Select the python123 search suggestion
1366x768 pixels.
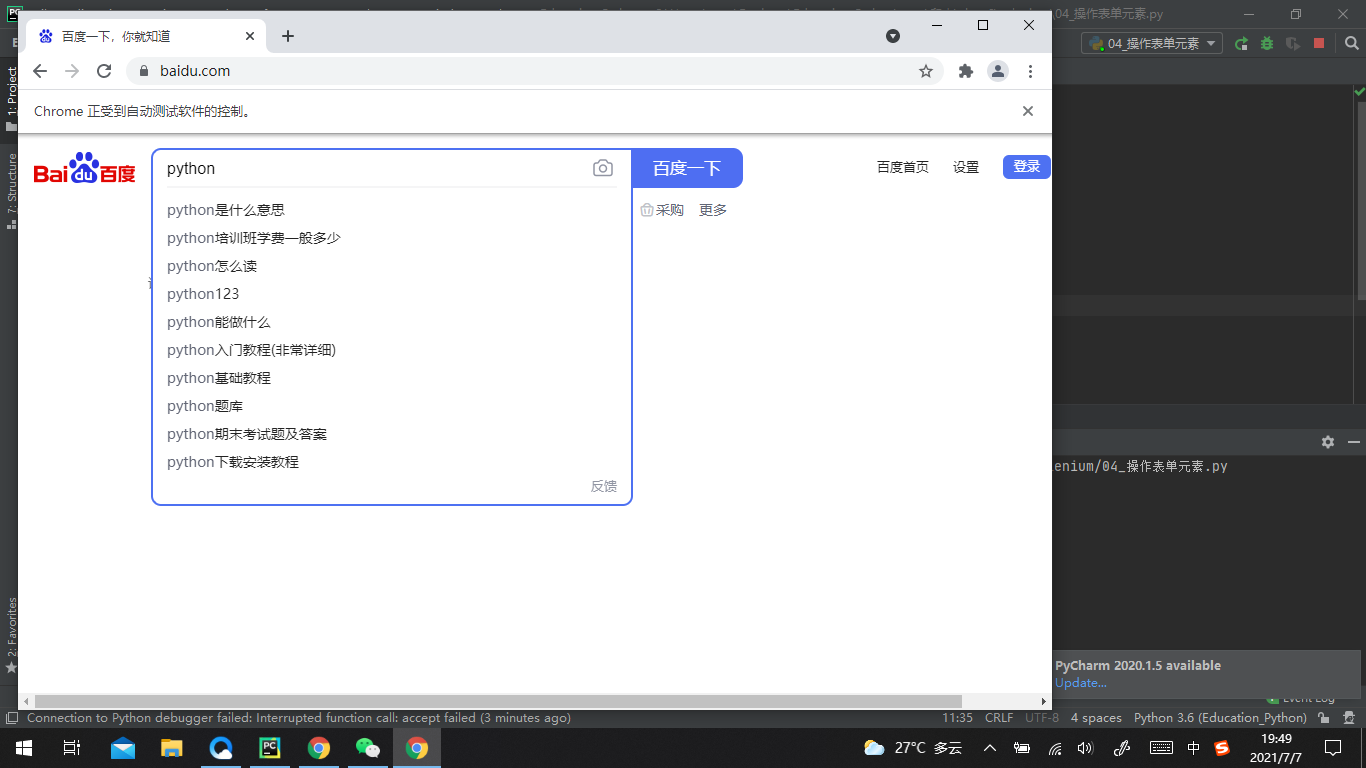[x=203, y=293]
